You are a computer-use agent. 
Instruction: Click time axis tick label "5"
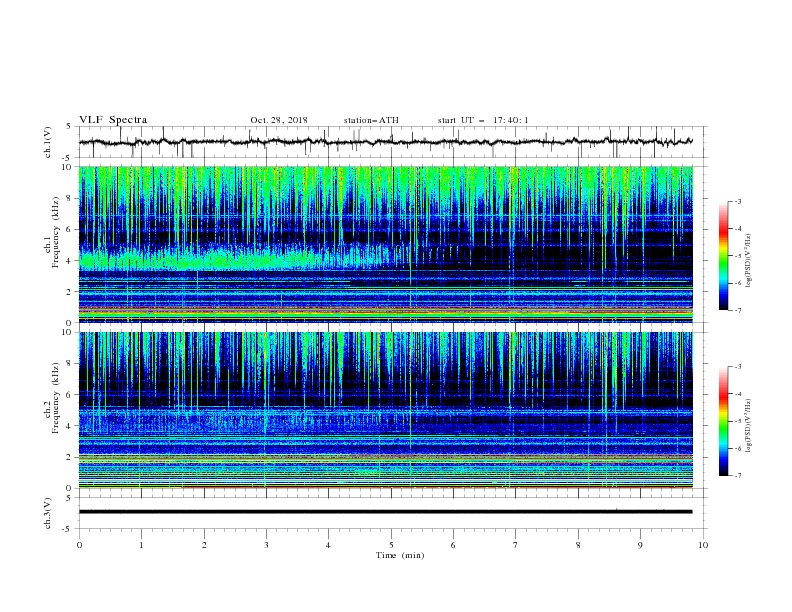[x=391, y=545]
